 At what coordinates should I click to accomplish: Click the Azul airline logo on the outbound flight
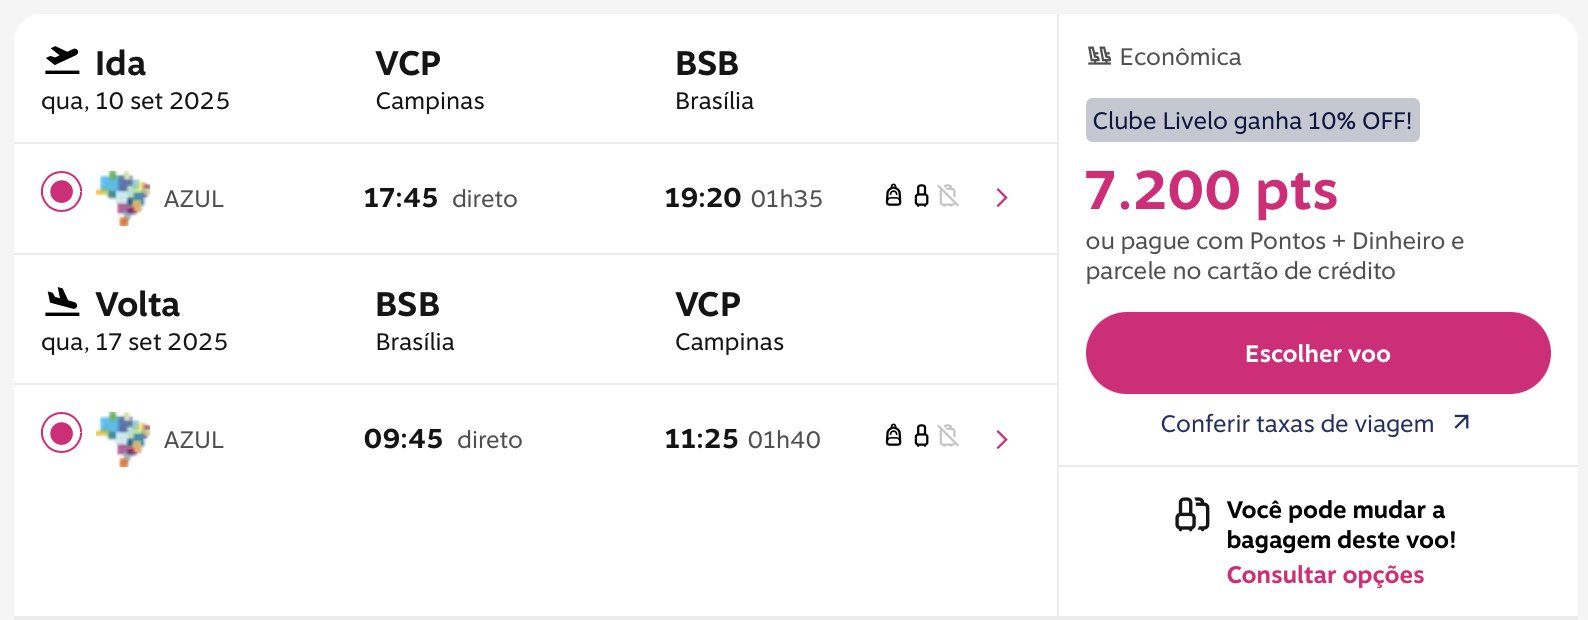(123, 197)
